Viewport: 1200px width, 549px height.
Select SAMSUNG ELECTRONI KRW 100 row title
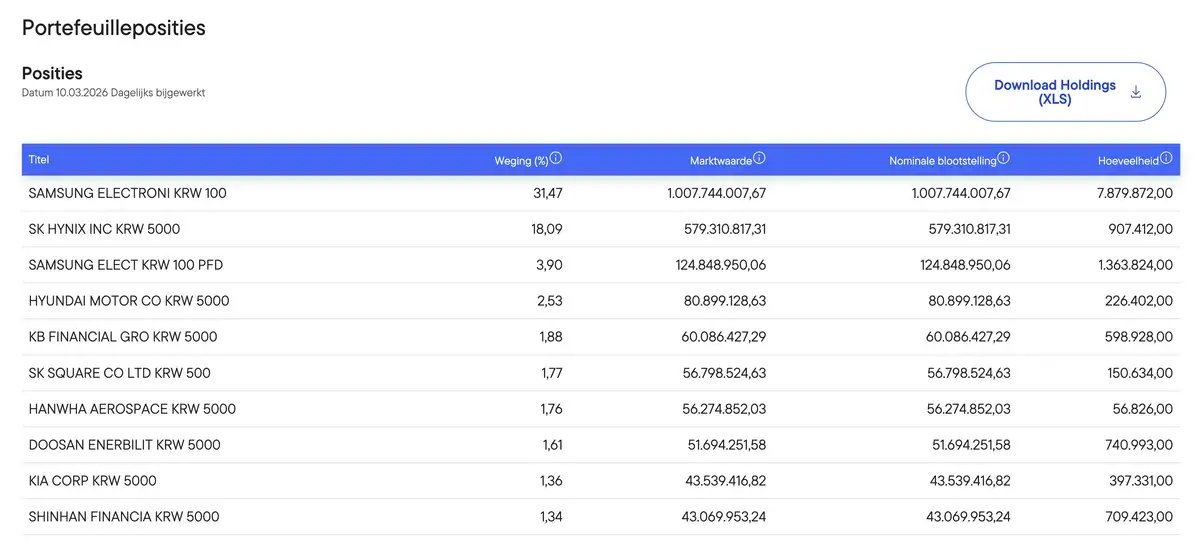pos(128,193)
